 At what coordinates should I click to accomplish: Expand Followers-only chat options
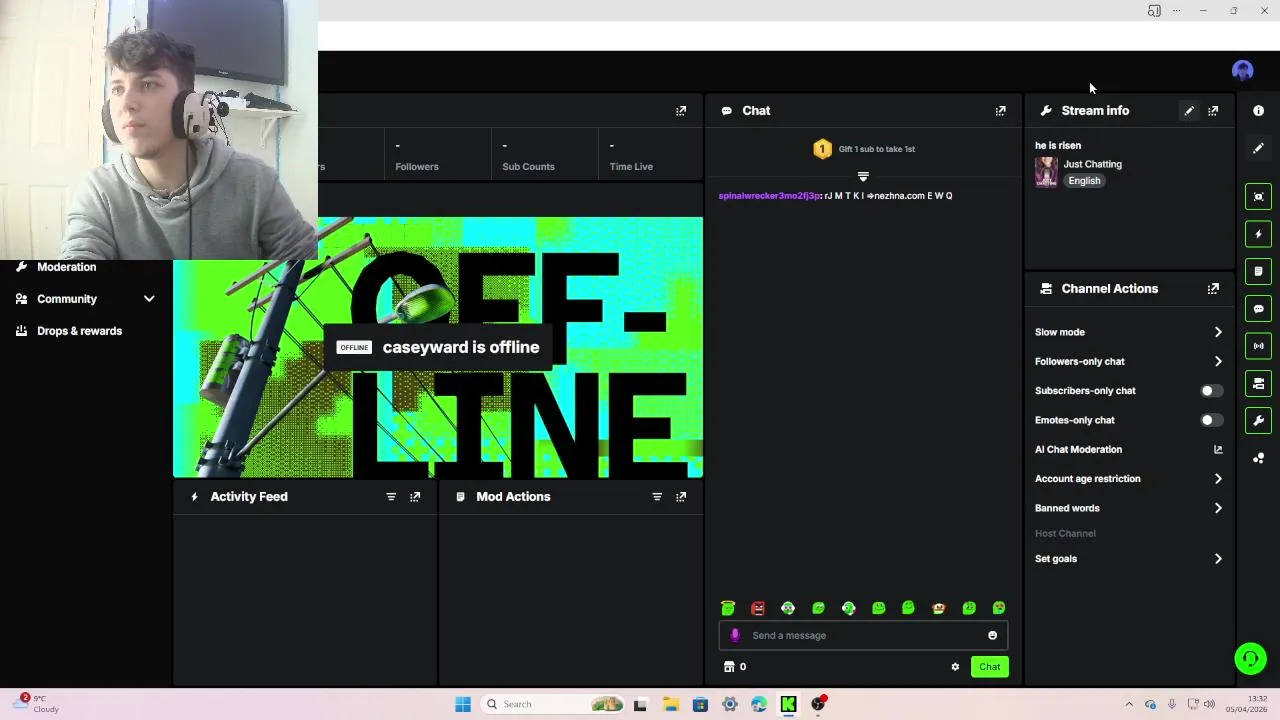(x=1218, y=361)
